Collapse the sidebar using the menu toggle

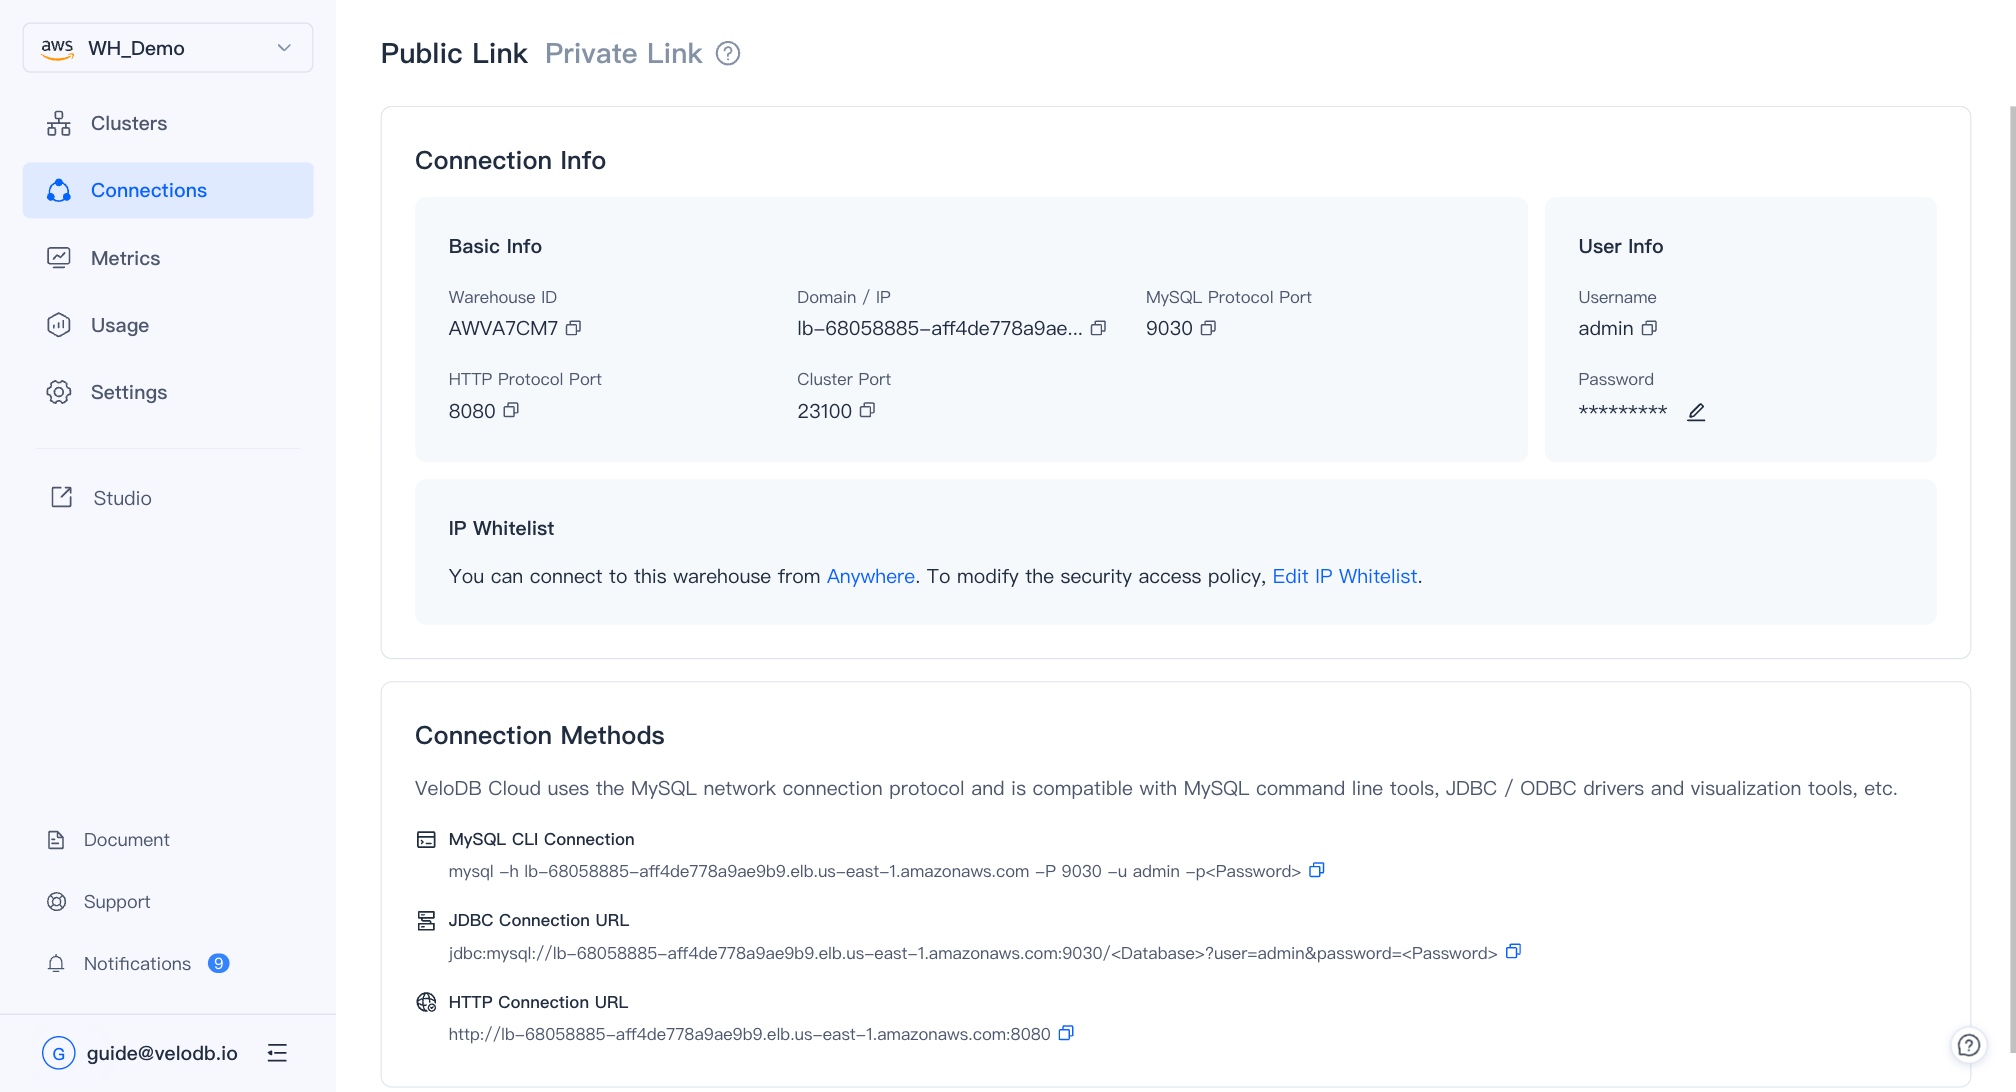[277, 1053]
